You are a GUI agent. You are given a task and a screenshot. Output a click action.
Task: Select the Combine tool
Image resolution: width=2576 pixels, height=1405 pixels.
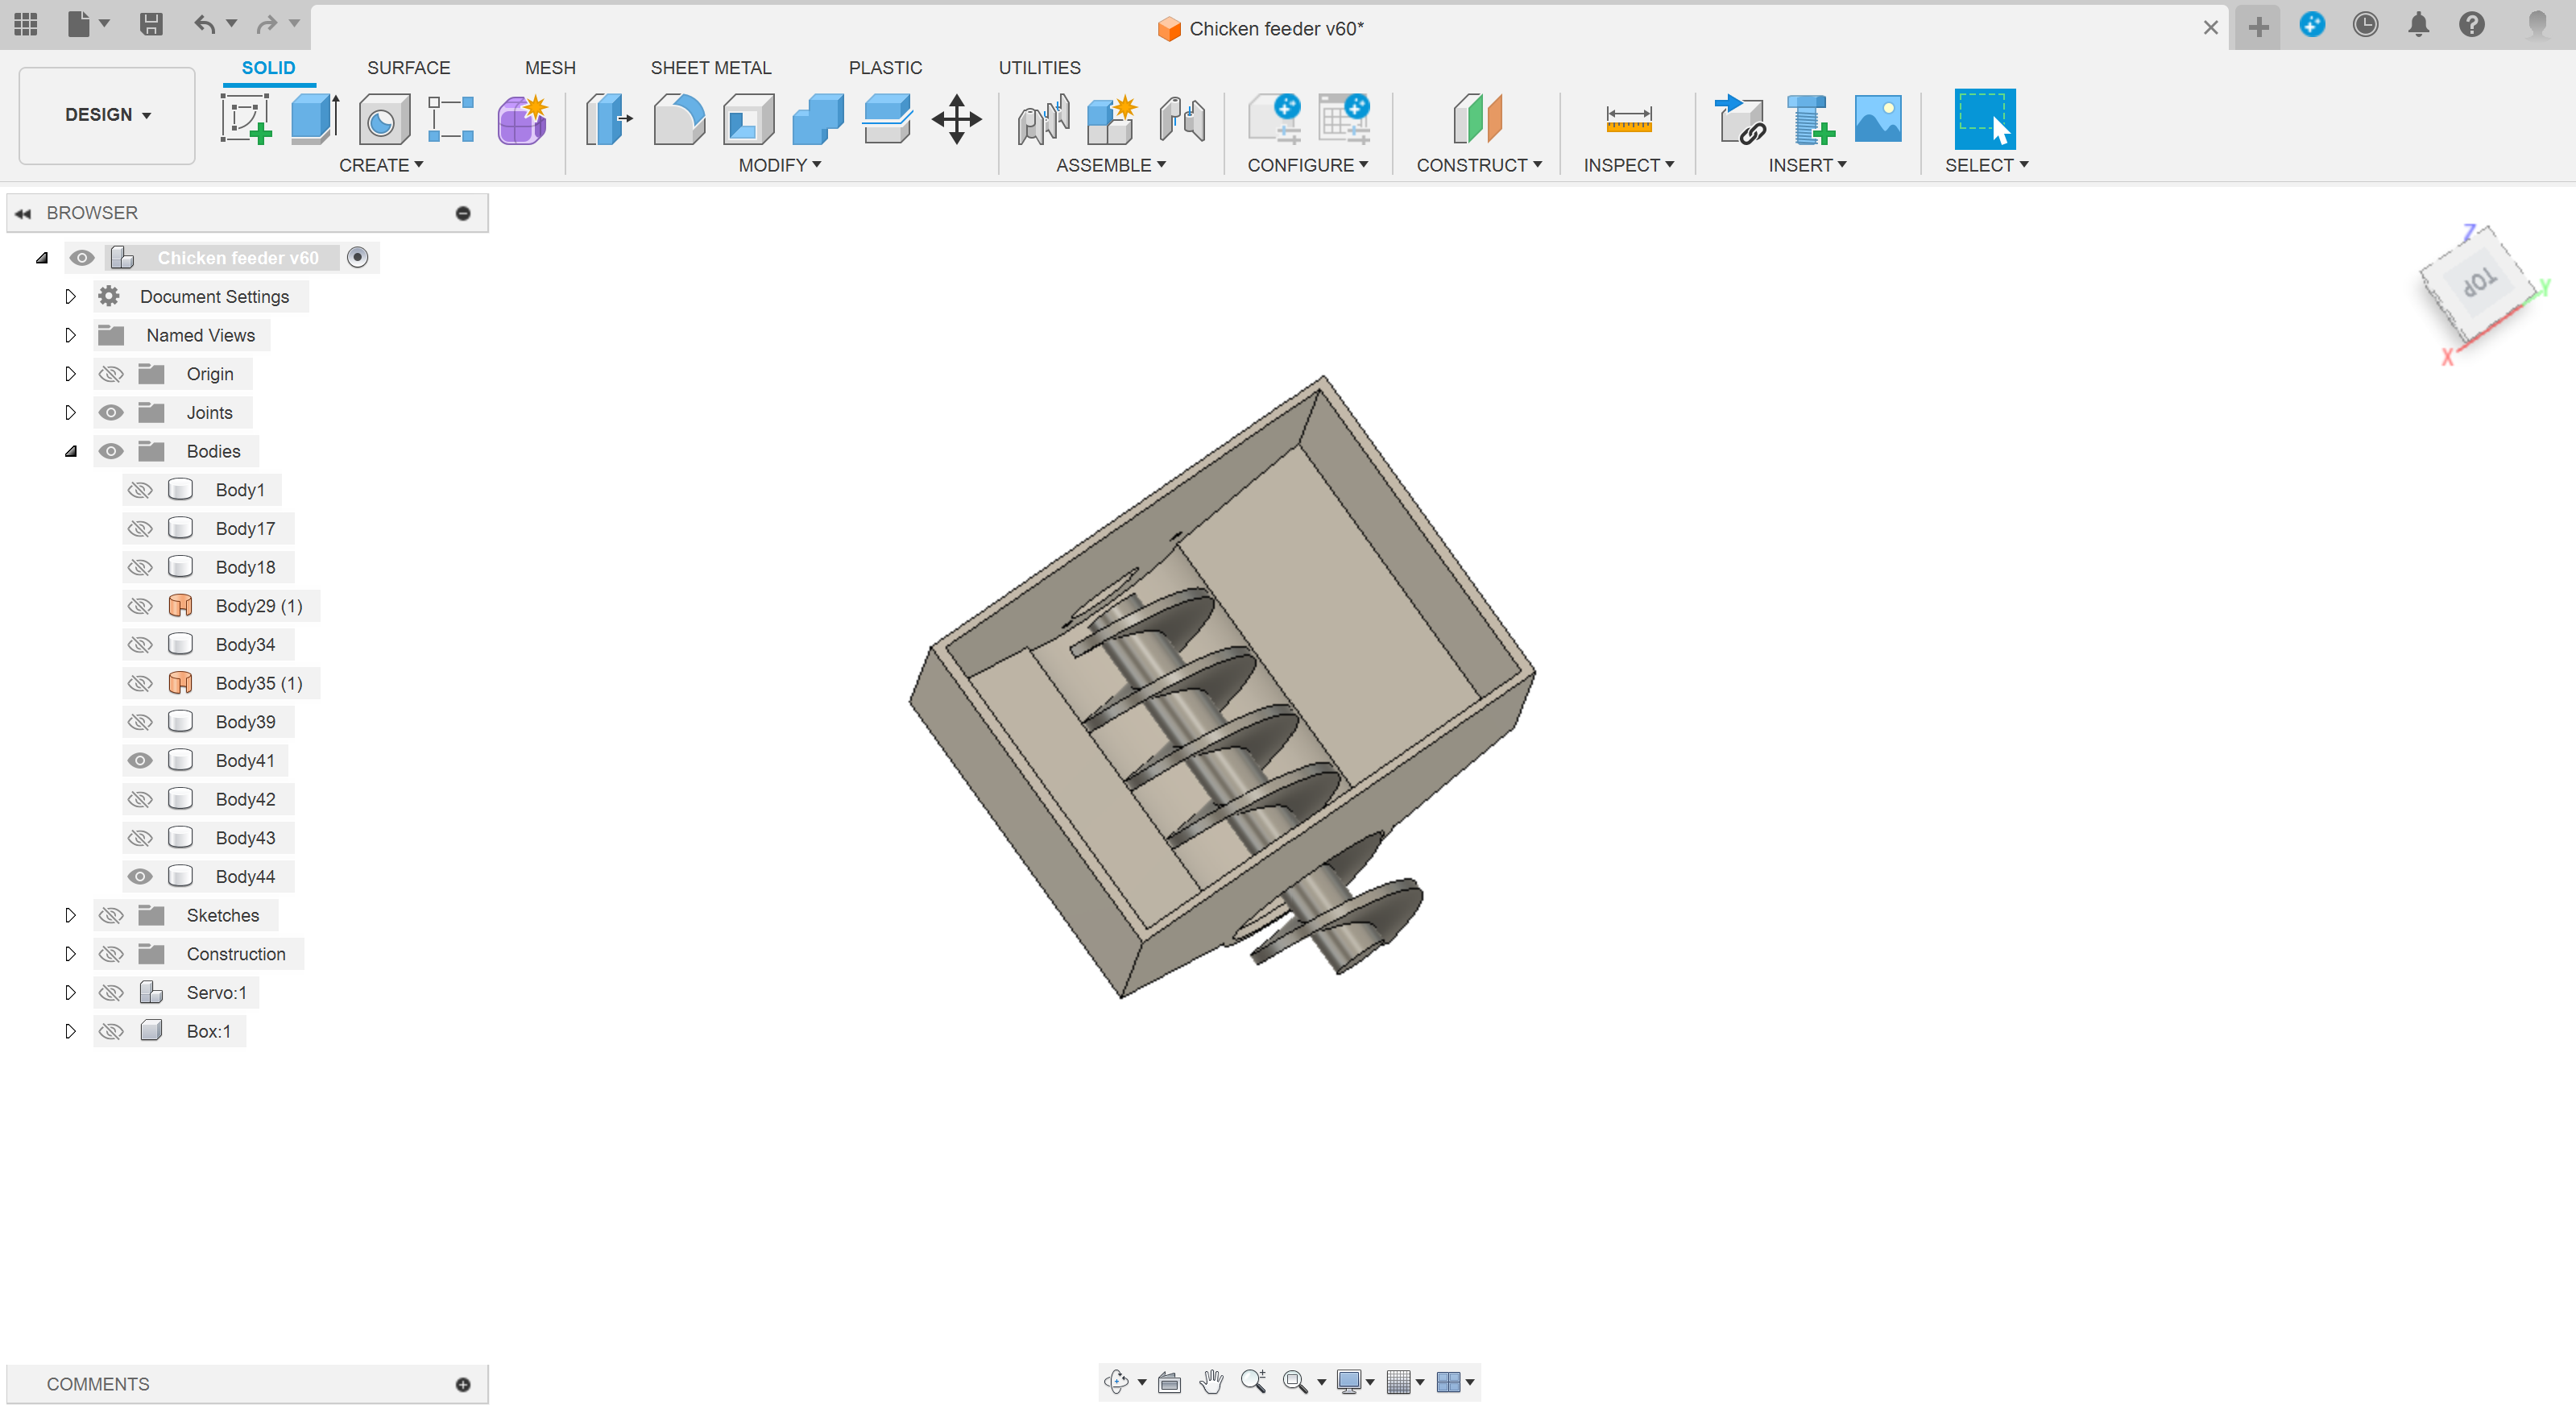[x=818, y=119]
